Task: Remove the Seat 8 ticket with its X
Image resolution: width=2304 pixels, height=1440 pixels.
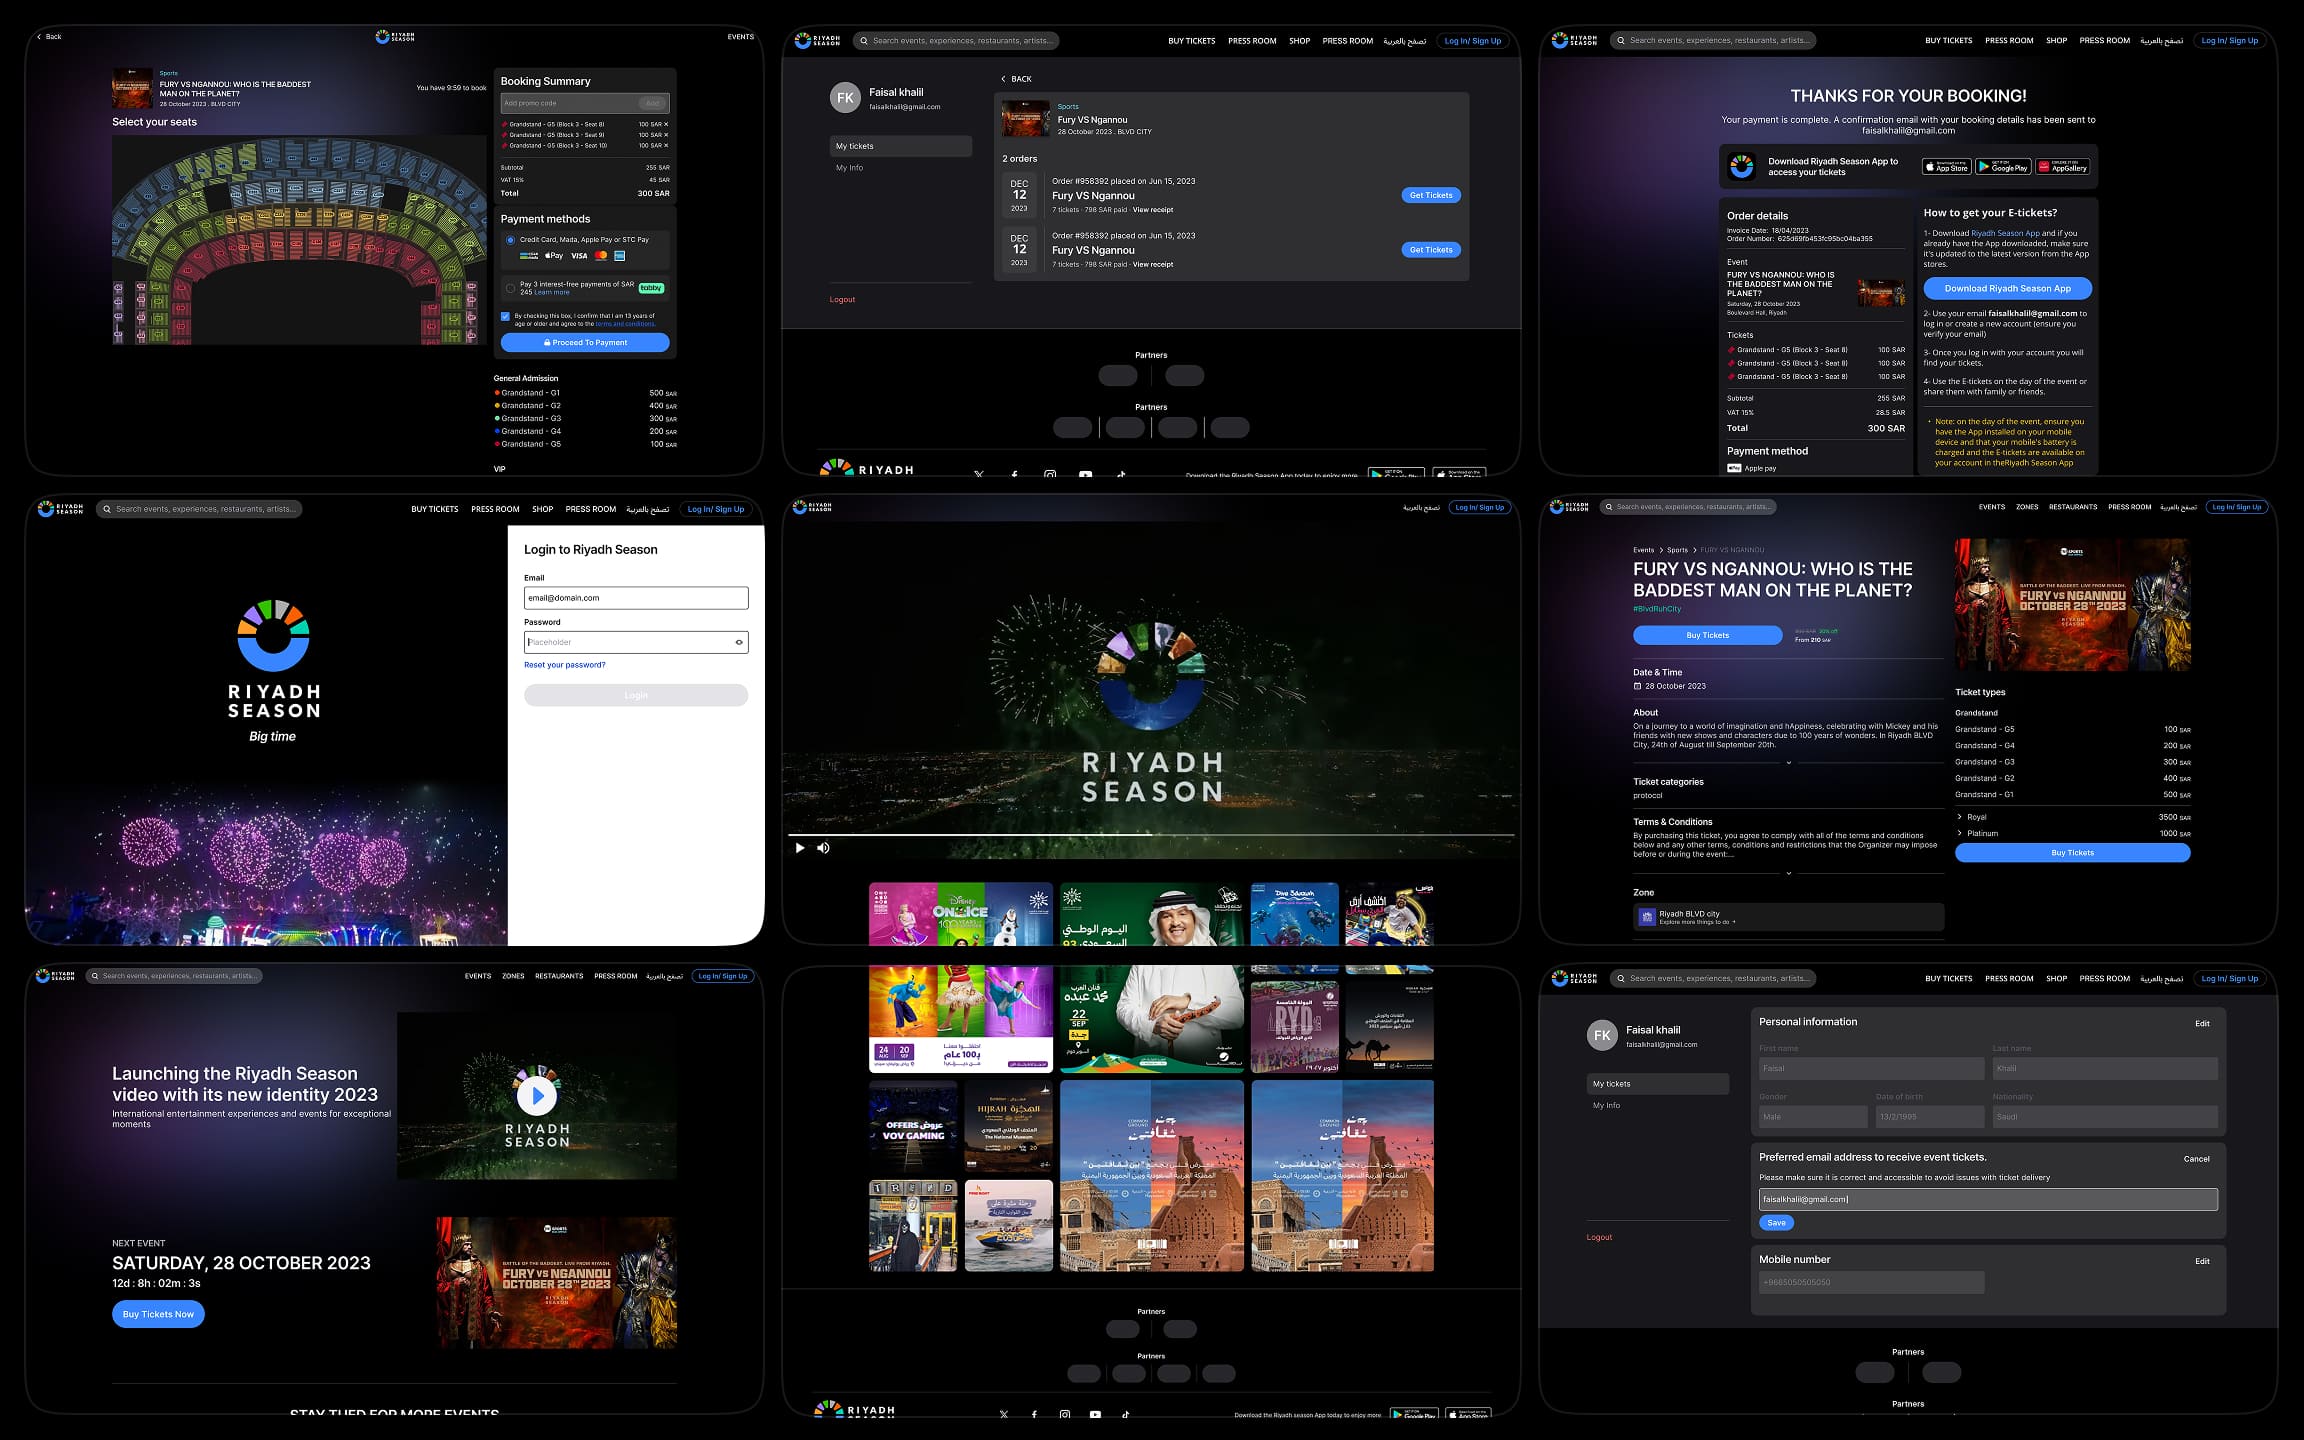Action: tap(666, 124)
